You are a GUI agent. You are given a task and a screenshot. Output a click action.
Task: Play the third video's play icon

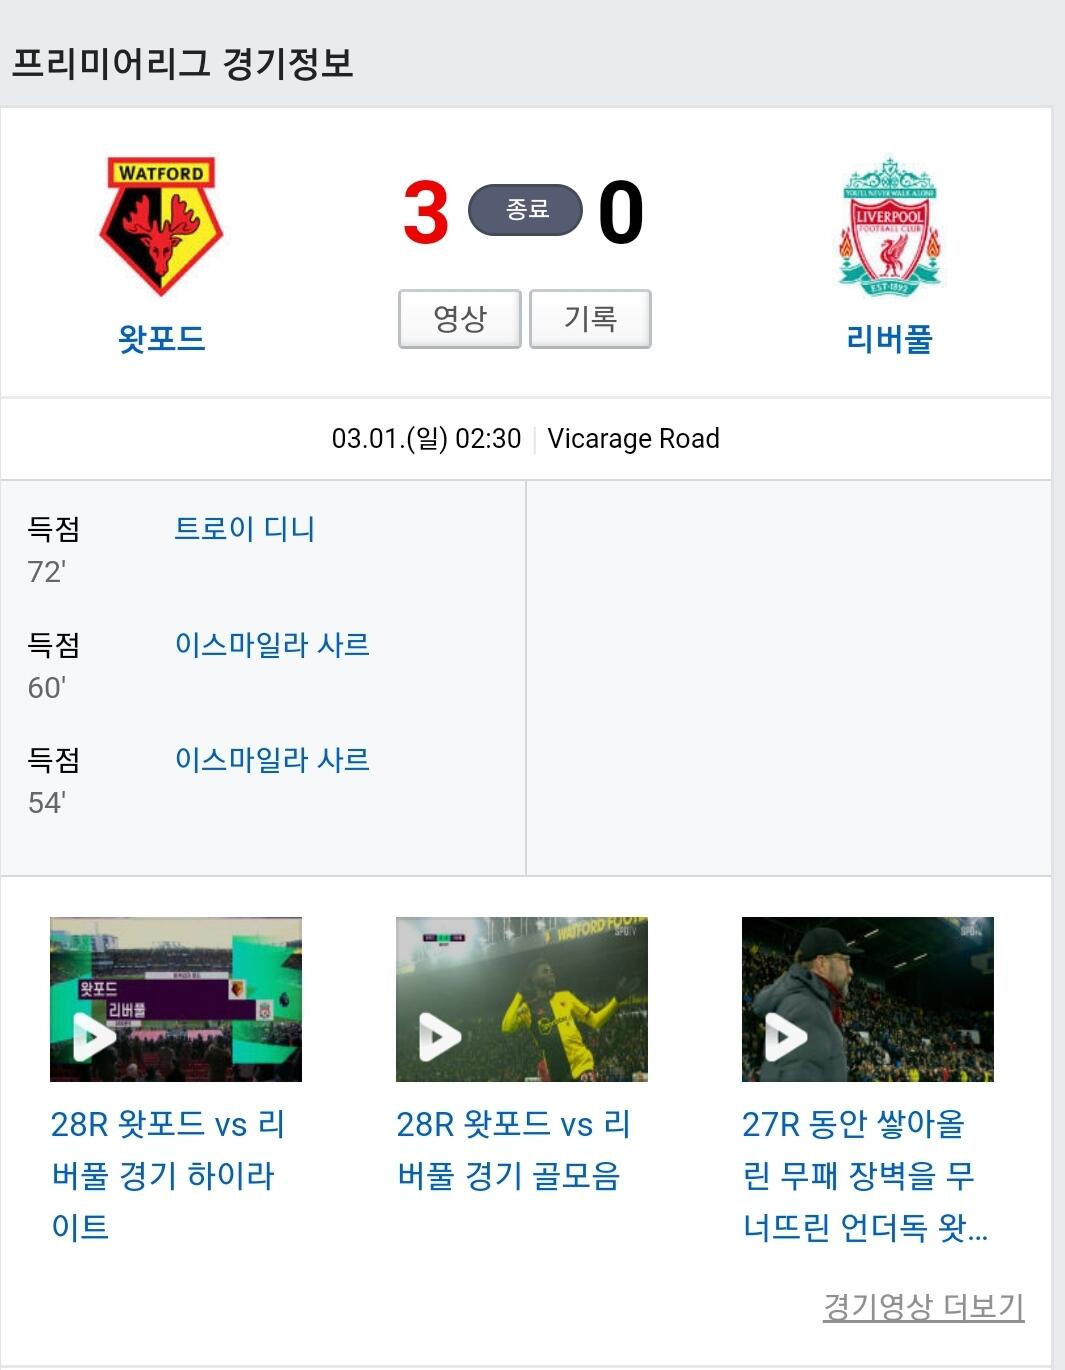(x=786, y=1037)
